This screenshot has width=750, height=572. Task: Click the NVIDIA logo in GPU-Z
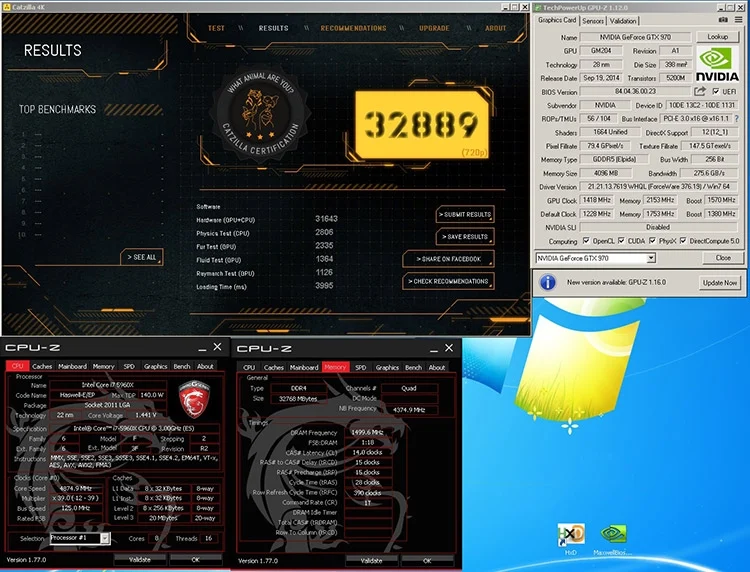717,64
